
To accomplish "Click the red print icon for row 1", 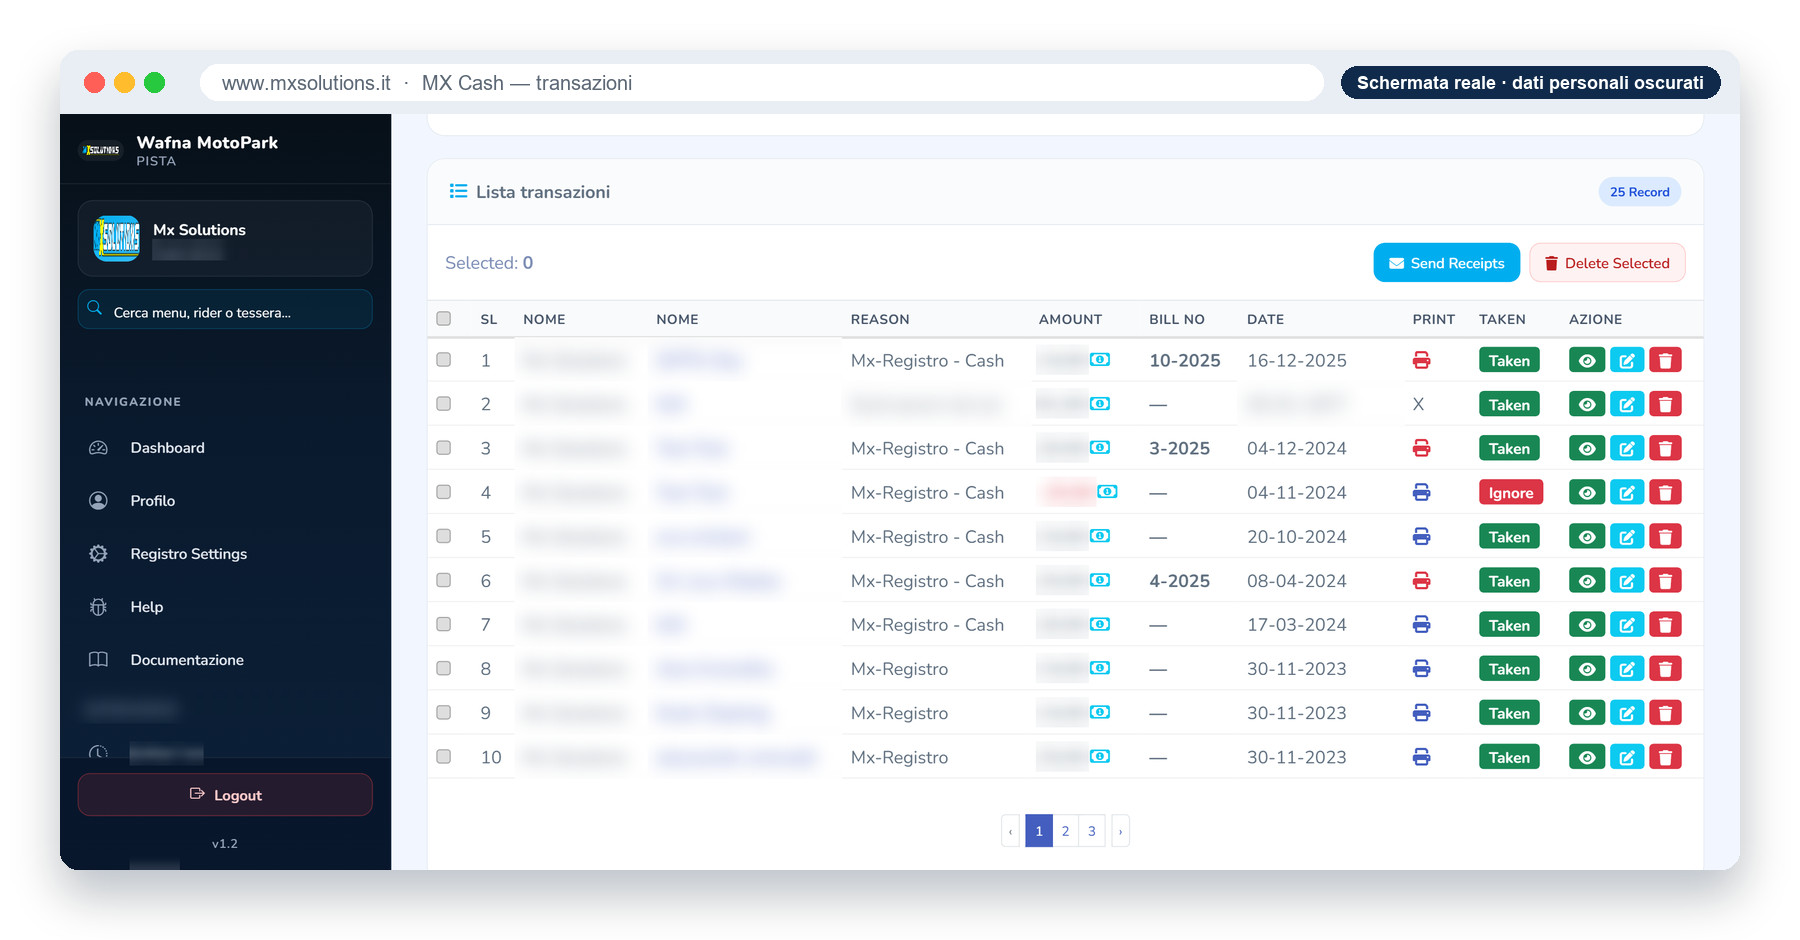I will (x=1421, y=360).
